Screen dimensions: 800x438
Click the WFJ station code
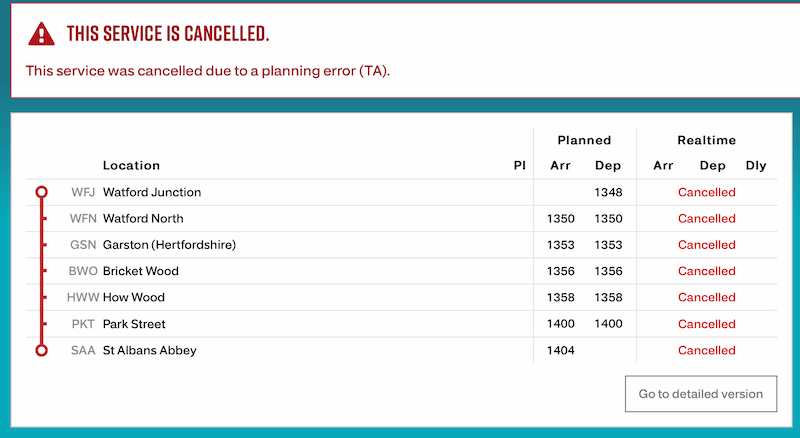pos(83,192)
